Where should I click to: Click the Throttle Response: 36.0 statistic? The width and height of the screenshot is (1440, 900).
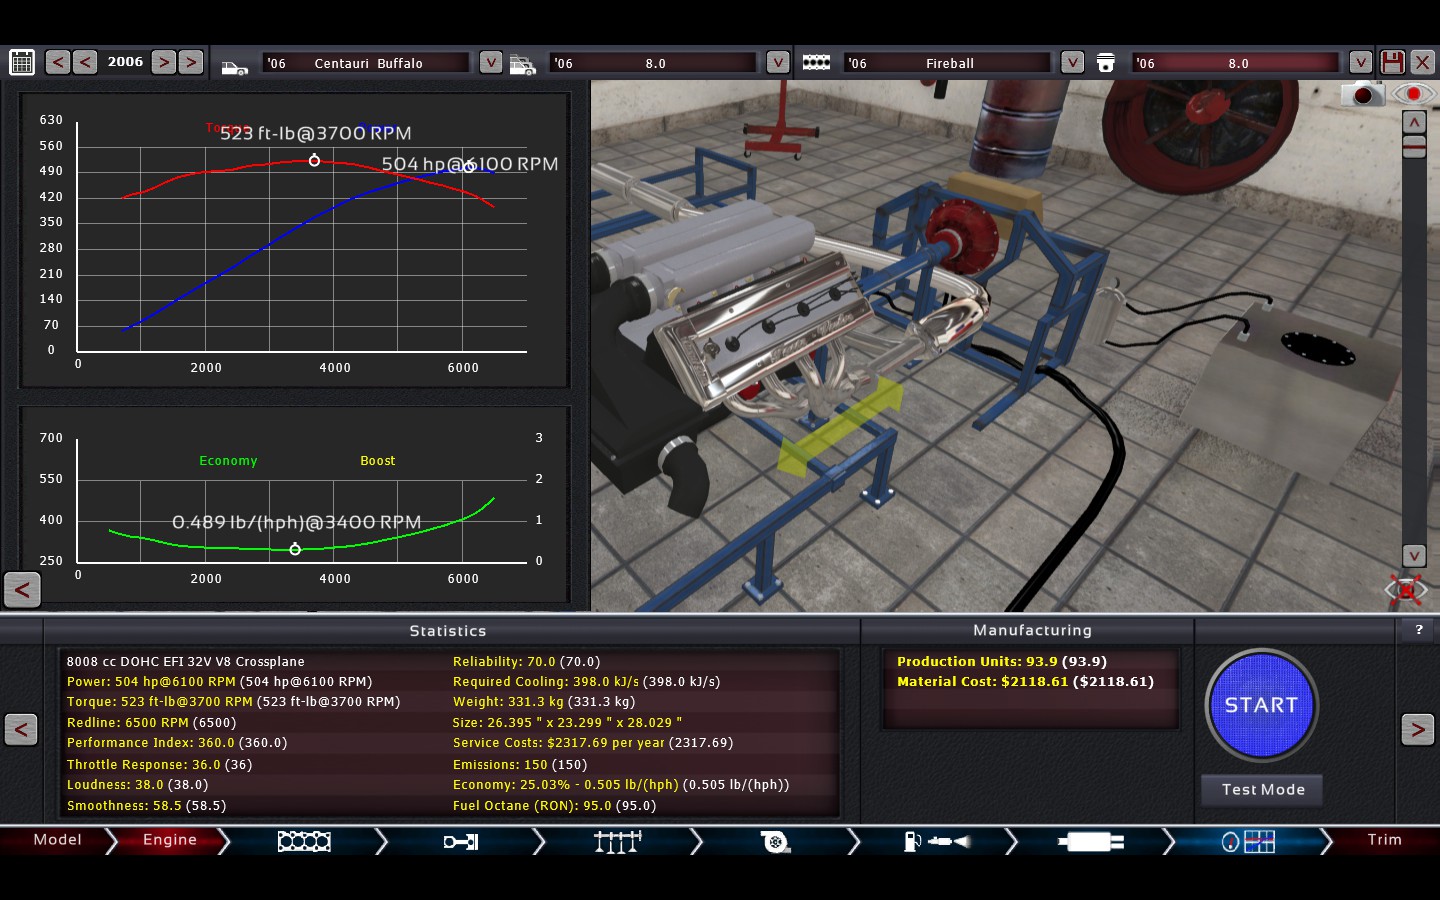point(159,765)
